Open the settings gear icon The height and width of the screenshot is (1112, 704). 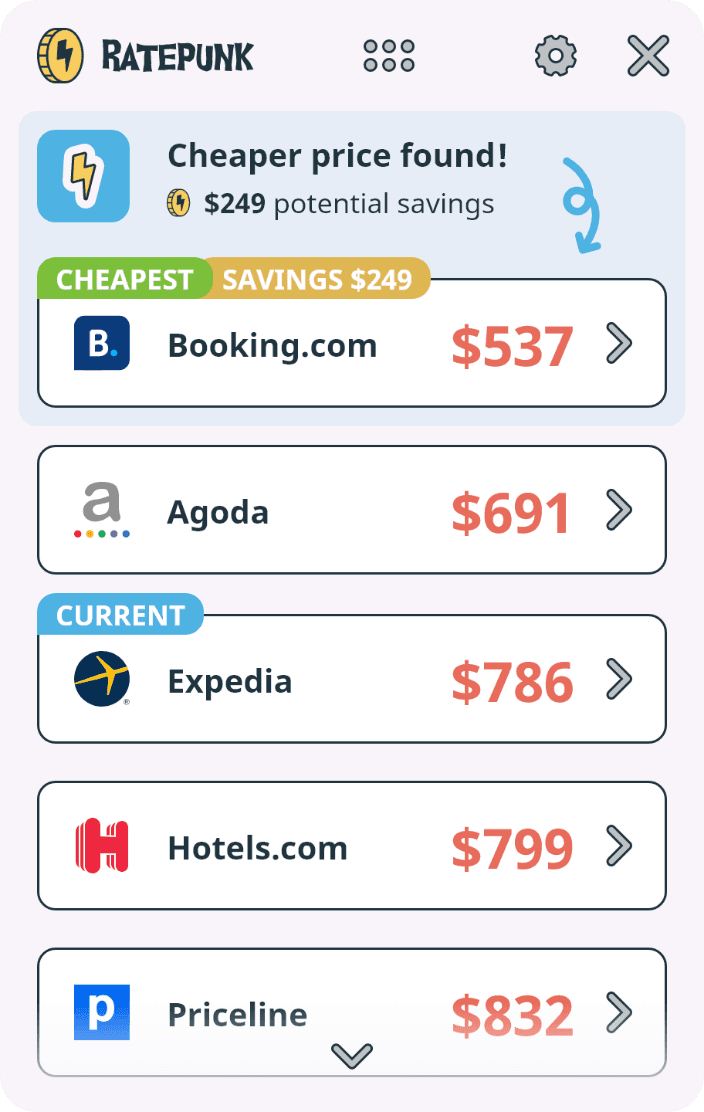pos(555,56)
